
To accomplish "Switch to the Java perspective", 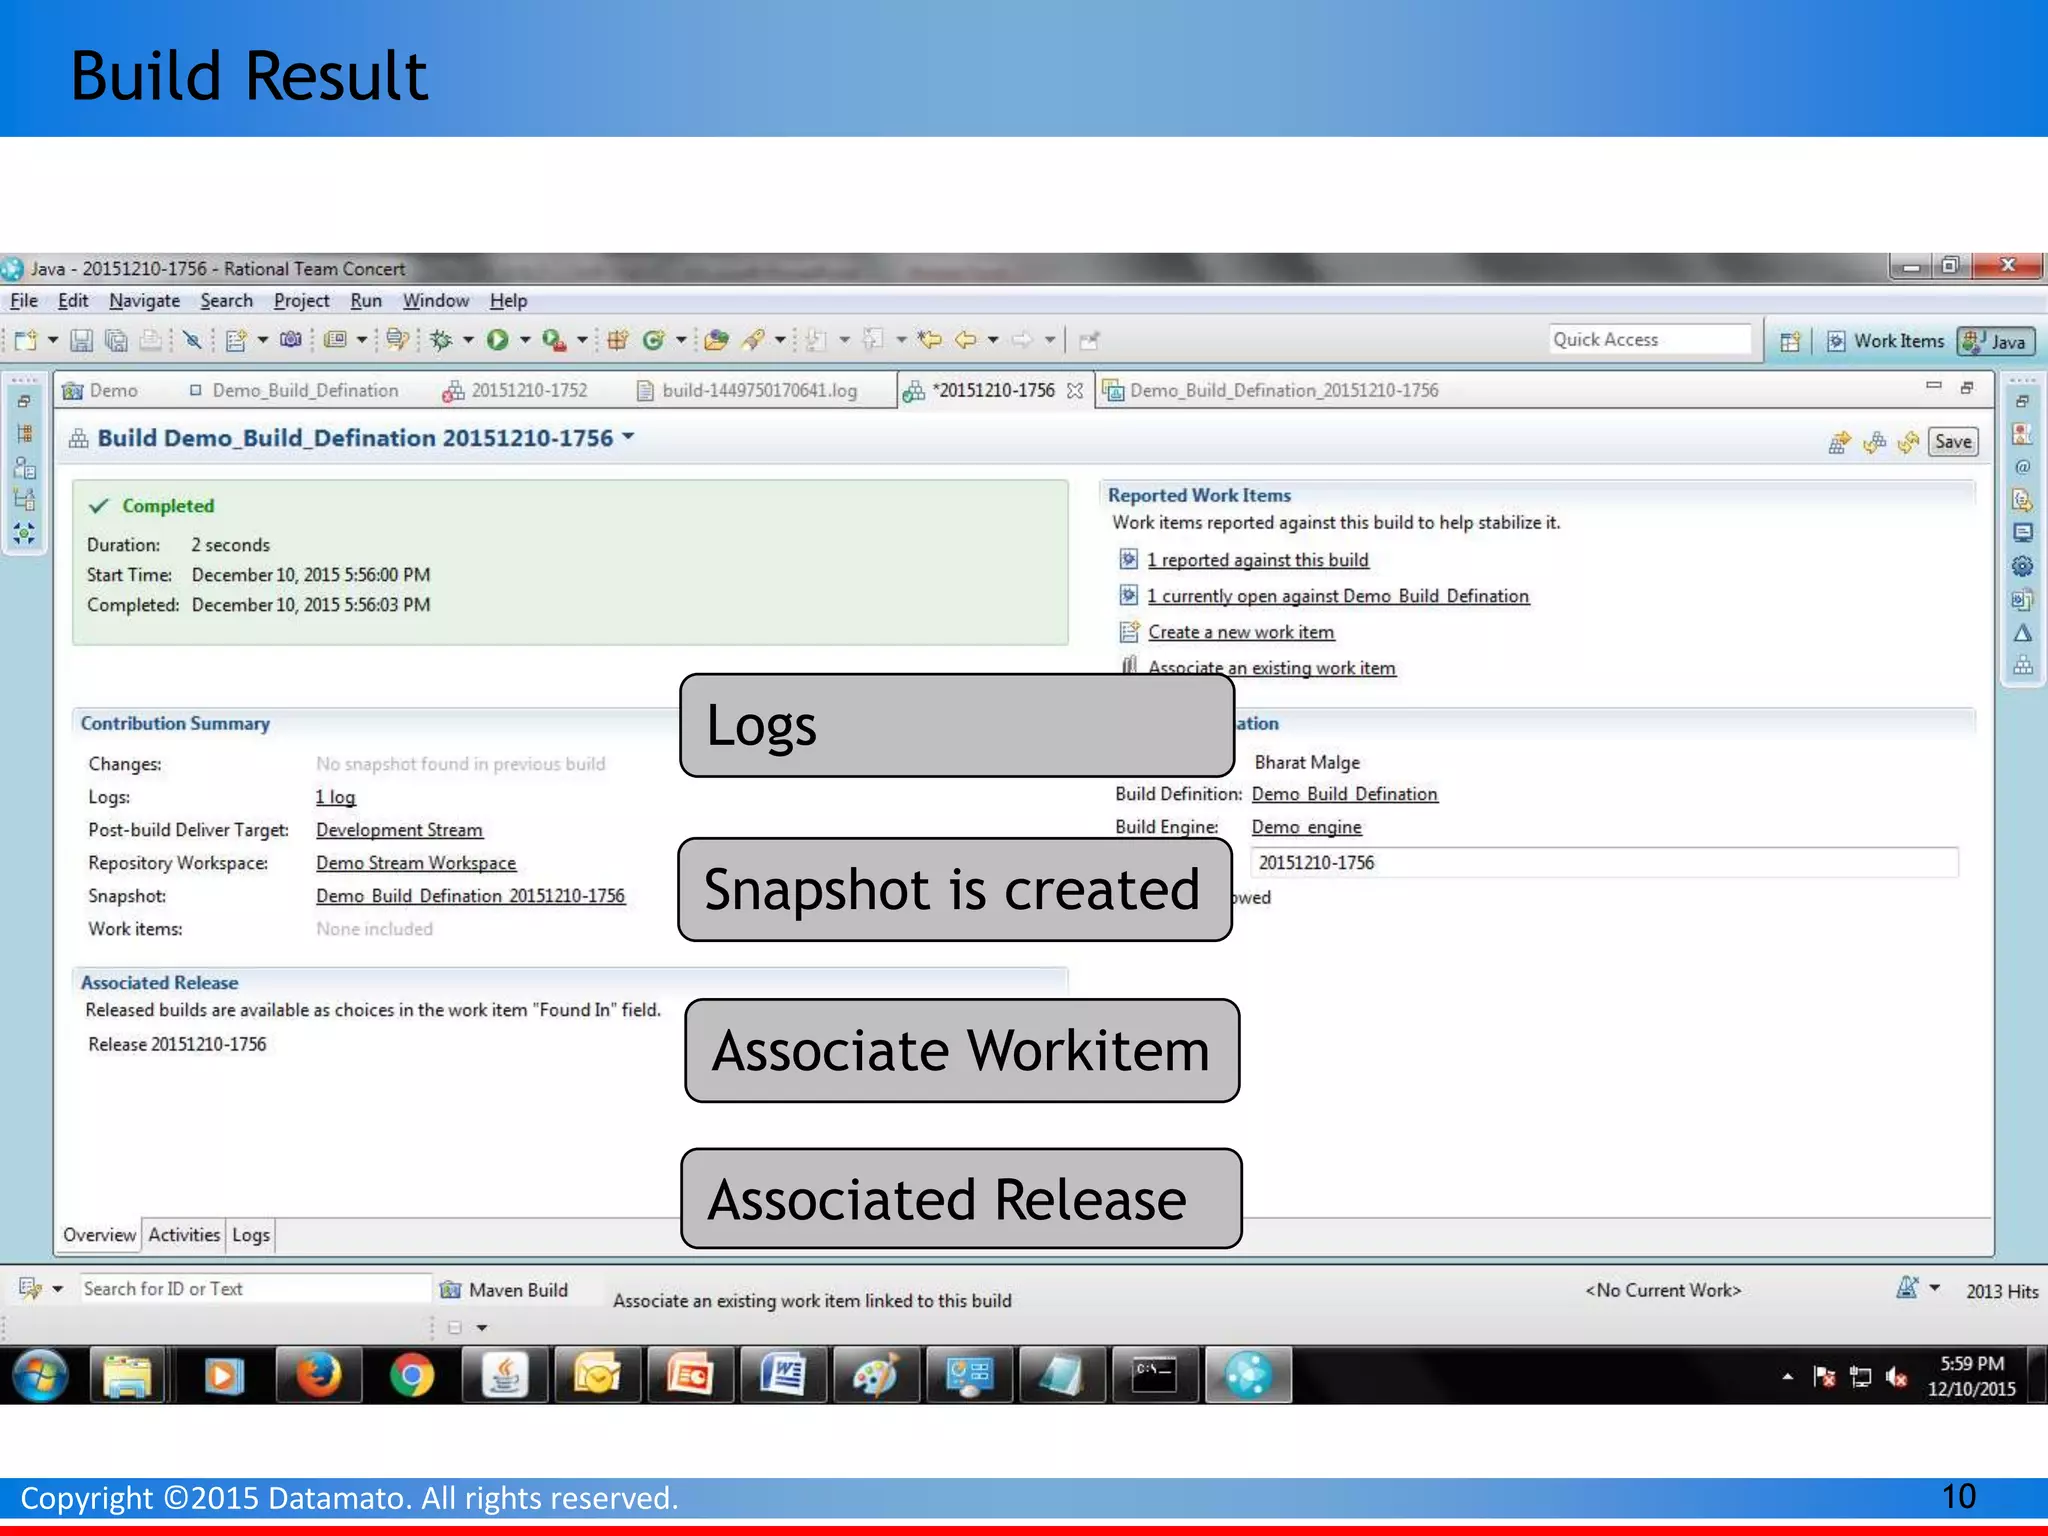I will pos(1997,342).
